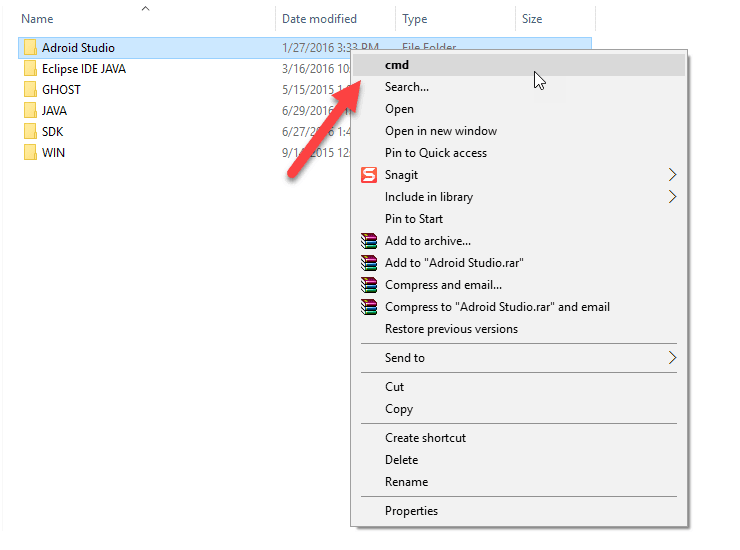Select Search... in the context menu

[x=519, y=87]
